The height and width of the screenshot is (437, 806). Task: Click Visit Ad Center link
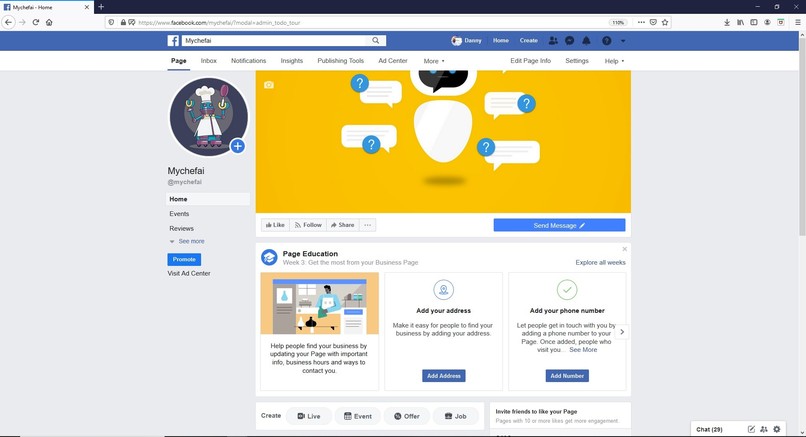tap(189, 274)
